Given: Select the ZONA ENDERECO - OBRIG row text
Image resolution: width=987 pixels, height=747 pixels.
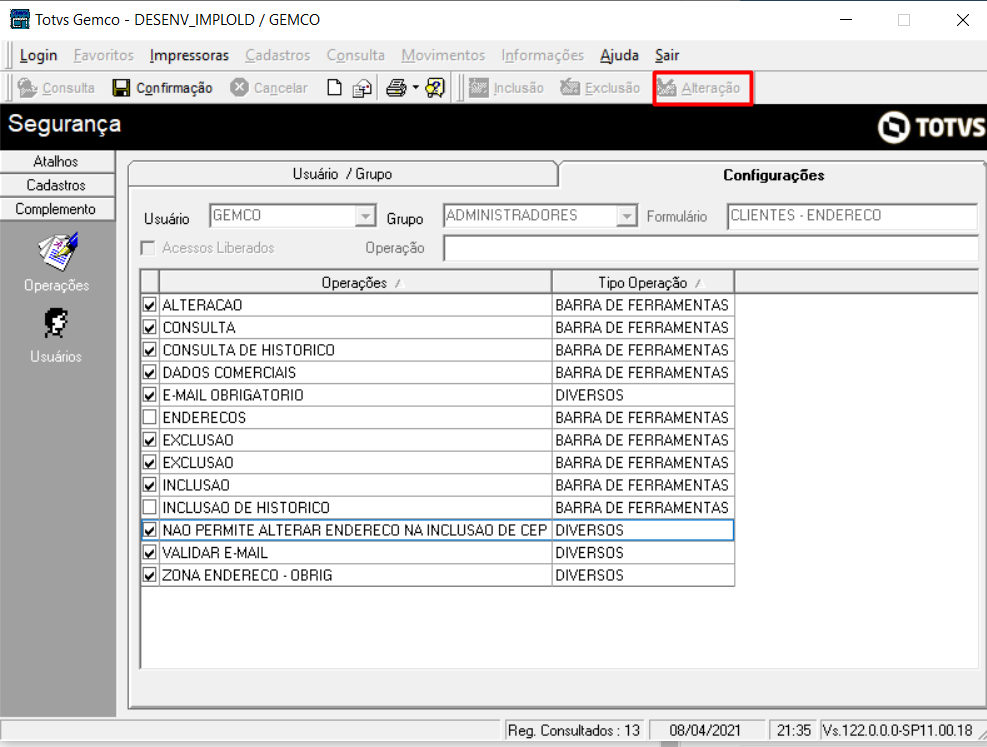Looking at the screenshot, I should tap(247, 575).
